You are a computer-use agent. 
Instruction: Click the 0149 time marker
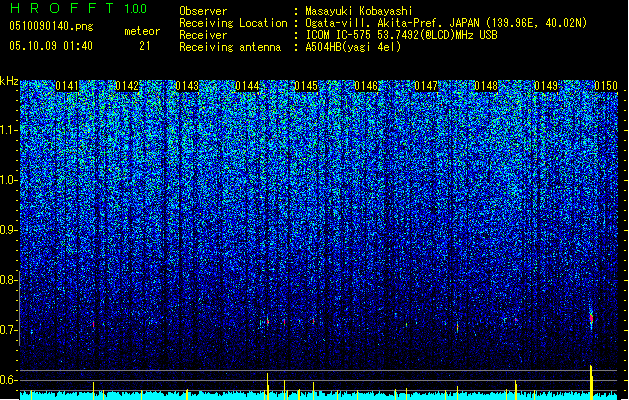(546, 86)
